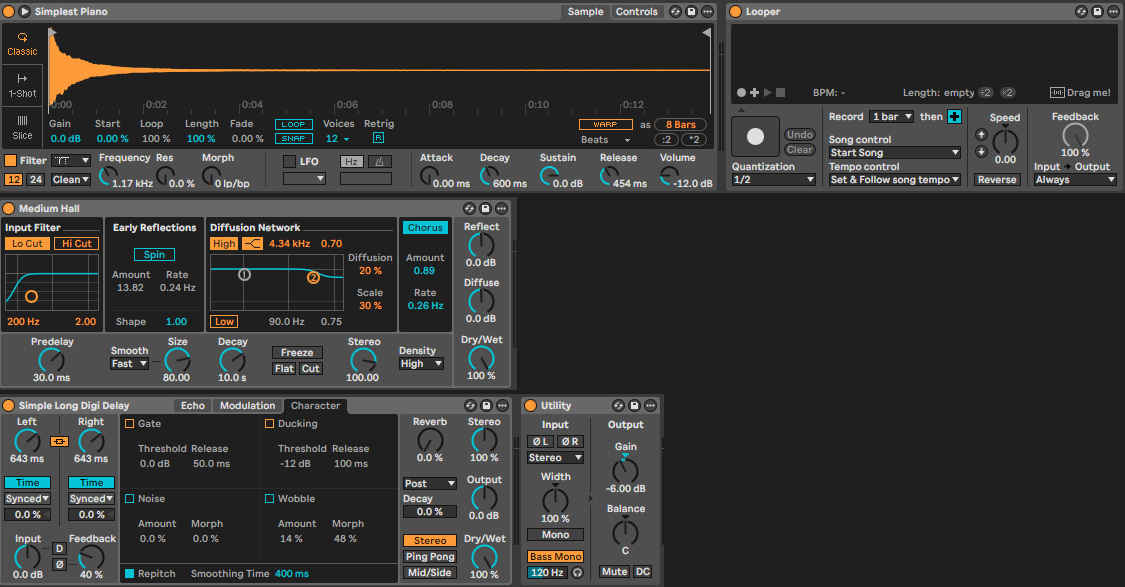Open Simplest Piano options menu (three dots)
The width and height of the screenshot is (1125, 587).
click(x=707, y=11)
